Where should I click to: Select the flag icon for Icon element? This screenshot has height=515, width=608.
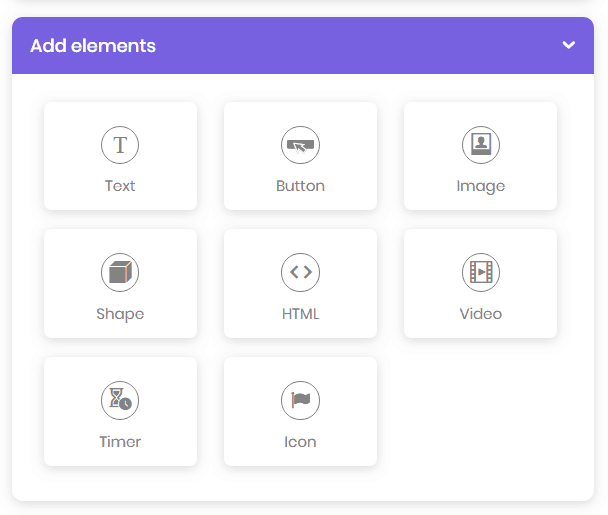300,400
